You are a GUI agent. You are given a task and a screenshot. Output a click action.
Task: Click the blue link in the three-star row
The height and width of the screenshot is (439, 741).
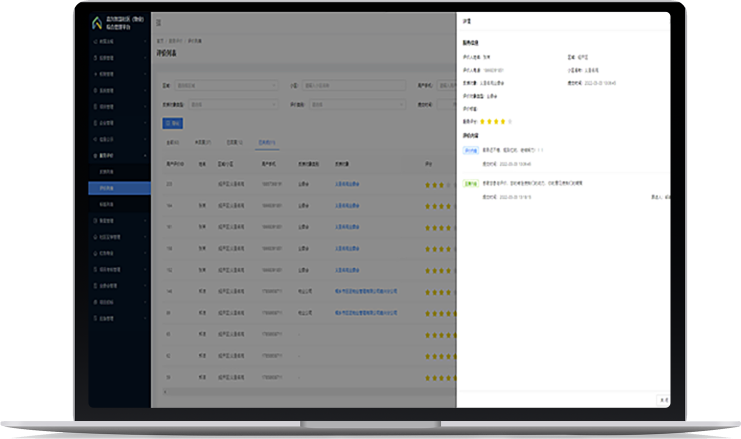[347, 184]
